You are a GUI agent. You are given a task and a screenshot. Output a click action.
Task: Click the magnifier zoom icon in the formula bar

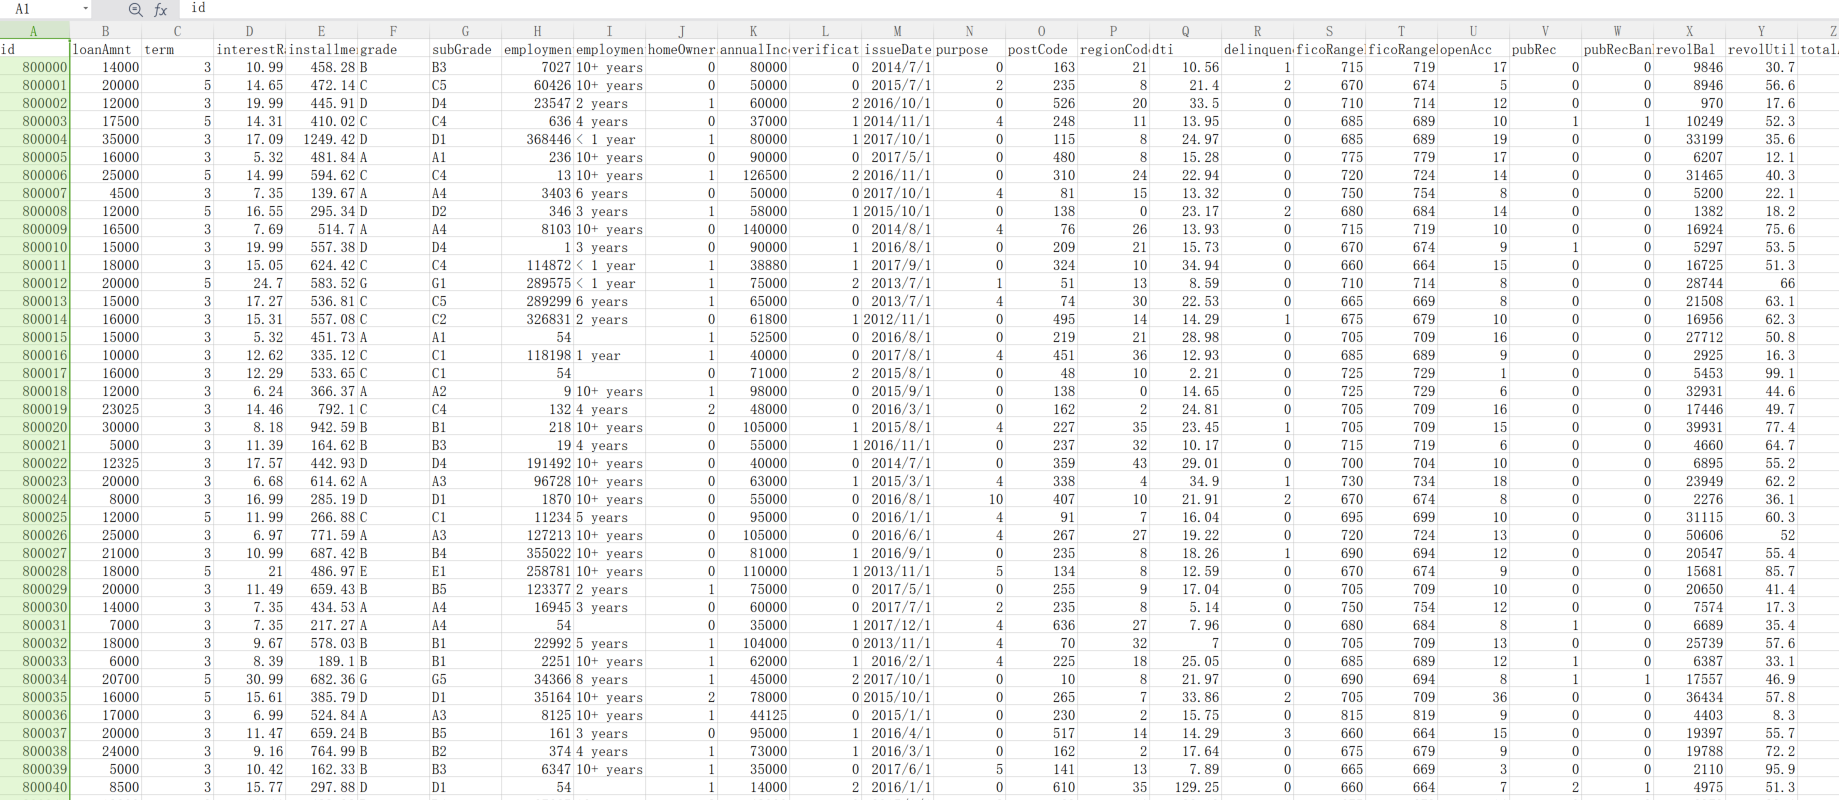(136, 9)
